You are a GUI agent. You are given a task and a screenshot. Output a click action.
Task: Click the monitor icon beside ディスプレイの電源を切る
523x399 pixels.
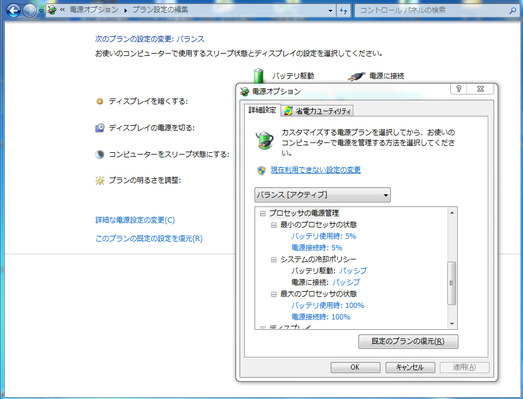click(x=99, y=127)
